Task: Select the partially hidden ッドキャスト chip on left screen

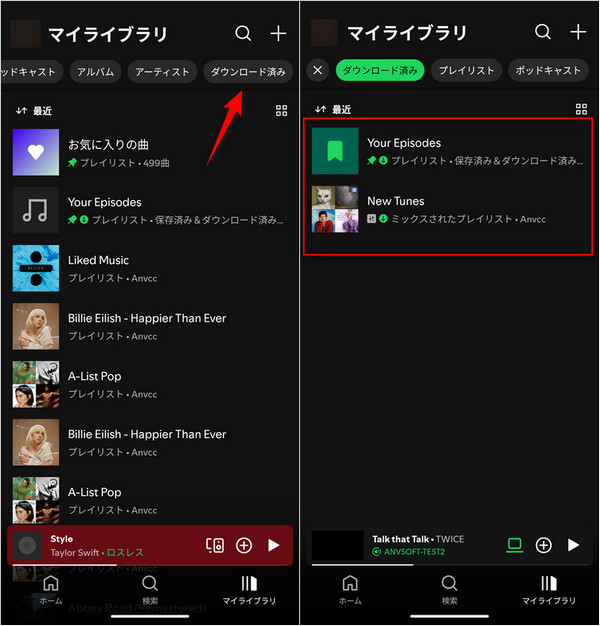Action: pyautogui.click(x=32, y=72)
